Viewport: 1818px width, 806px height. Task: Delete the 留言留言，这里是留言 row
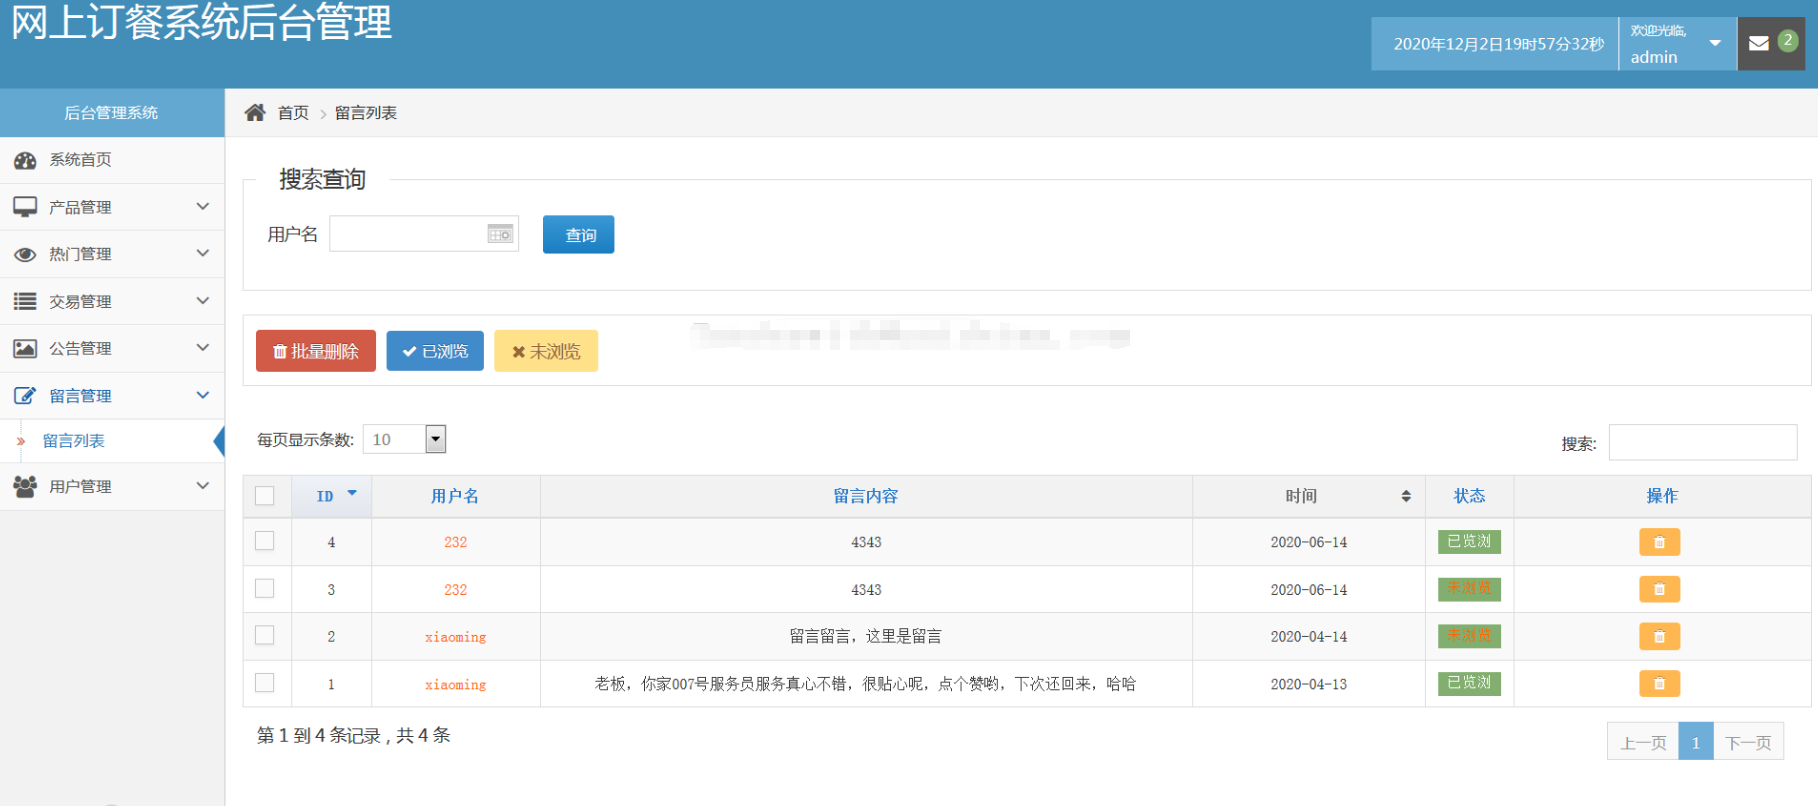[1659, 636]
